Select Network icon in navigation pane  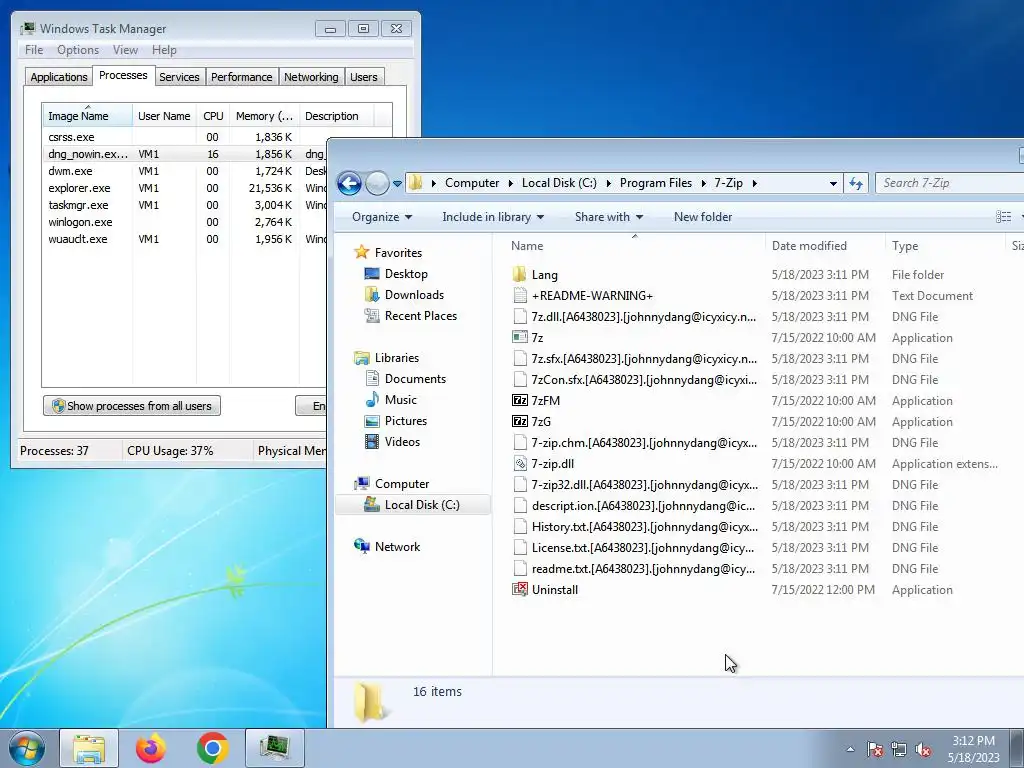coord(361,547)
